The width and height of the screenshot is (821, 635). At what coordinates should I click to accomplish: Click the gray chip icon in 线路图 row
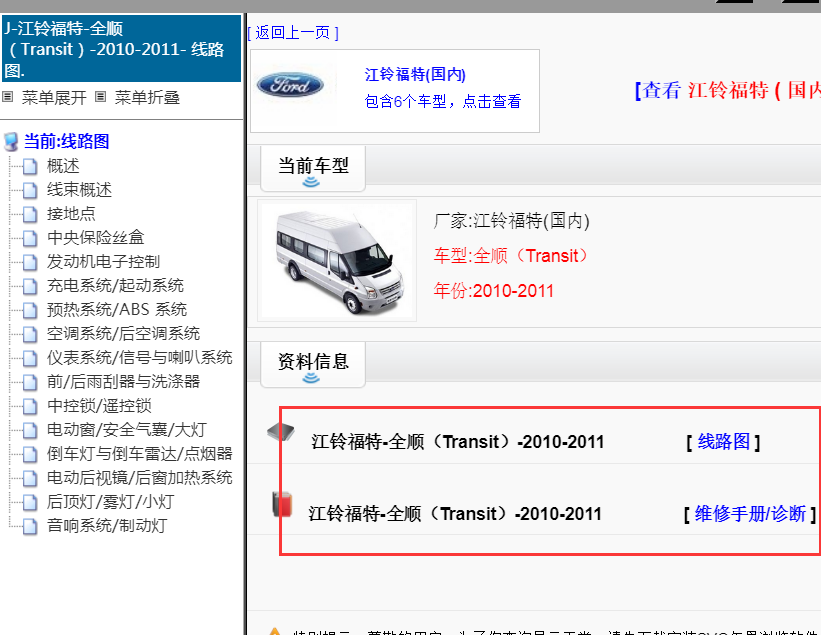281,432
